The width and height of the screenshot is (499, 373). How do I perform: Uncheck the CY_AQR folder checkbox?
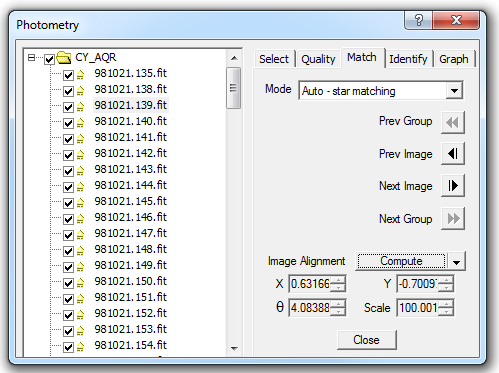pos(50,59)
